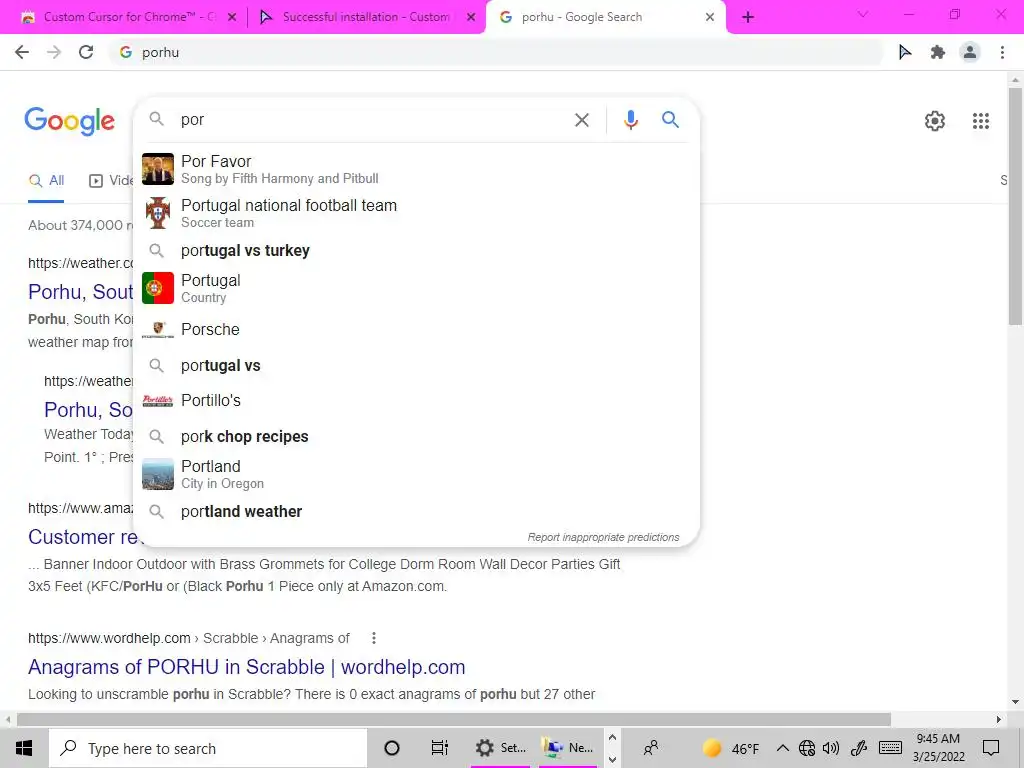
Task: Click the horizontal scrollbar thumb
Action: (x=454, y=720)
